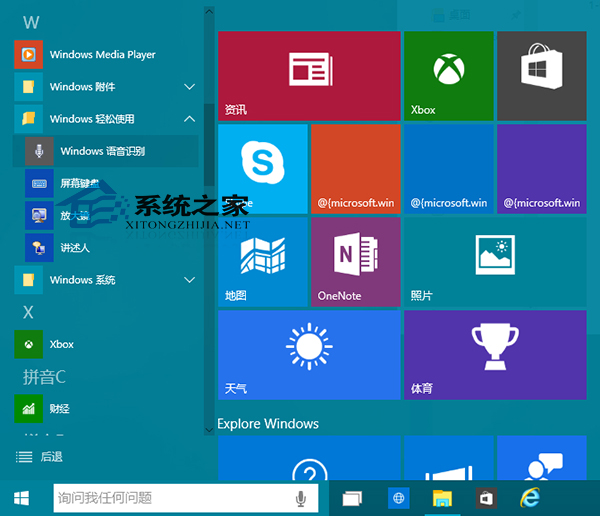Expand the Windows 附件 folder

[189, 87]
